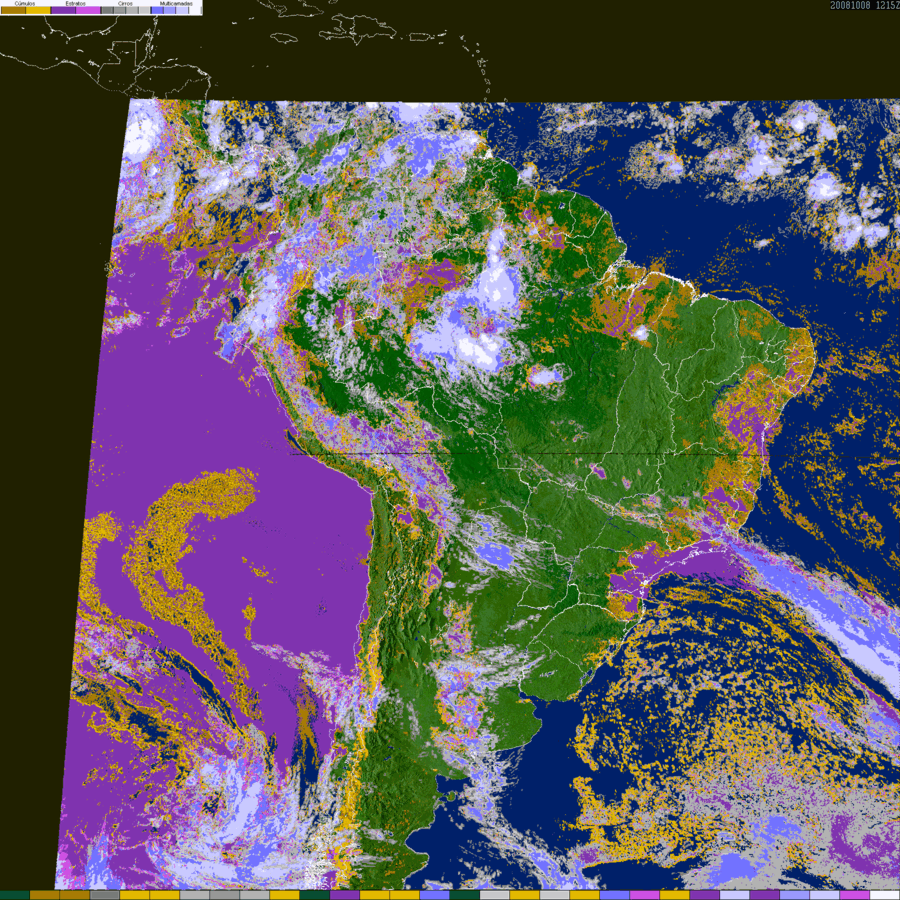Click the 'Cirros' legend label

coord(125,3)
